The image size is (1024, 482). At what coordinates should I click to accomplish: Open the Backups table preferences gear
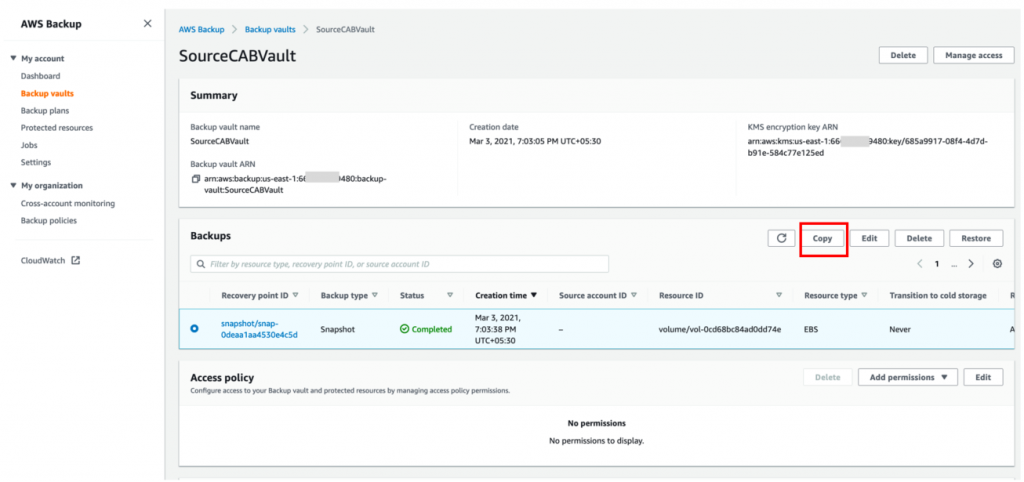(997, 264)
